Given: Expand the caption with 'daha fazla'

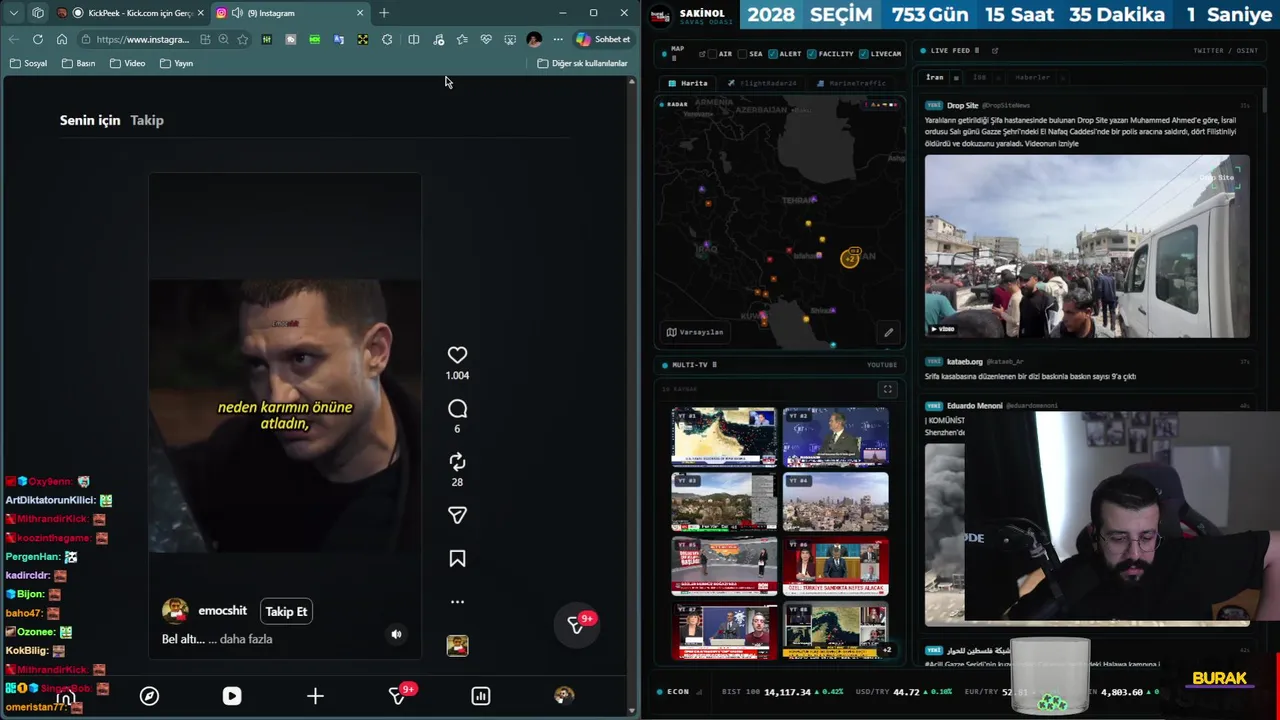Looking at the screenshot, I should [x=246, y=639].
